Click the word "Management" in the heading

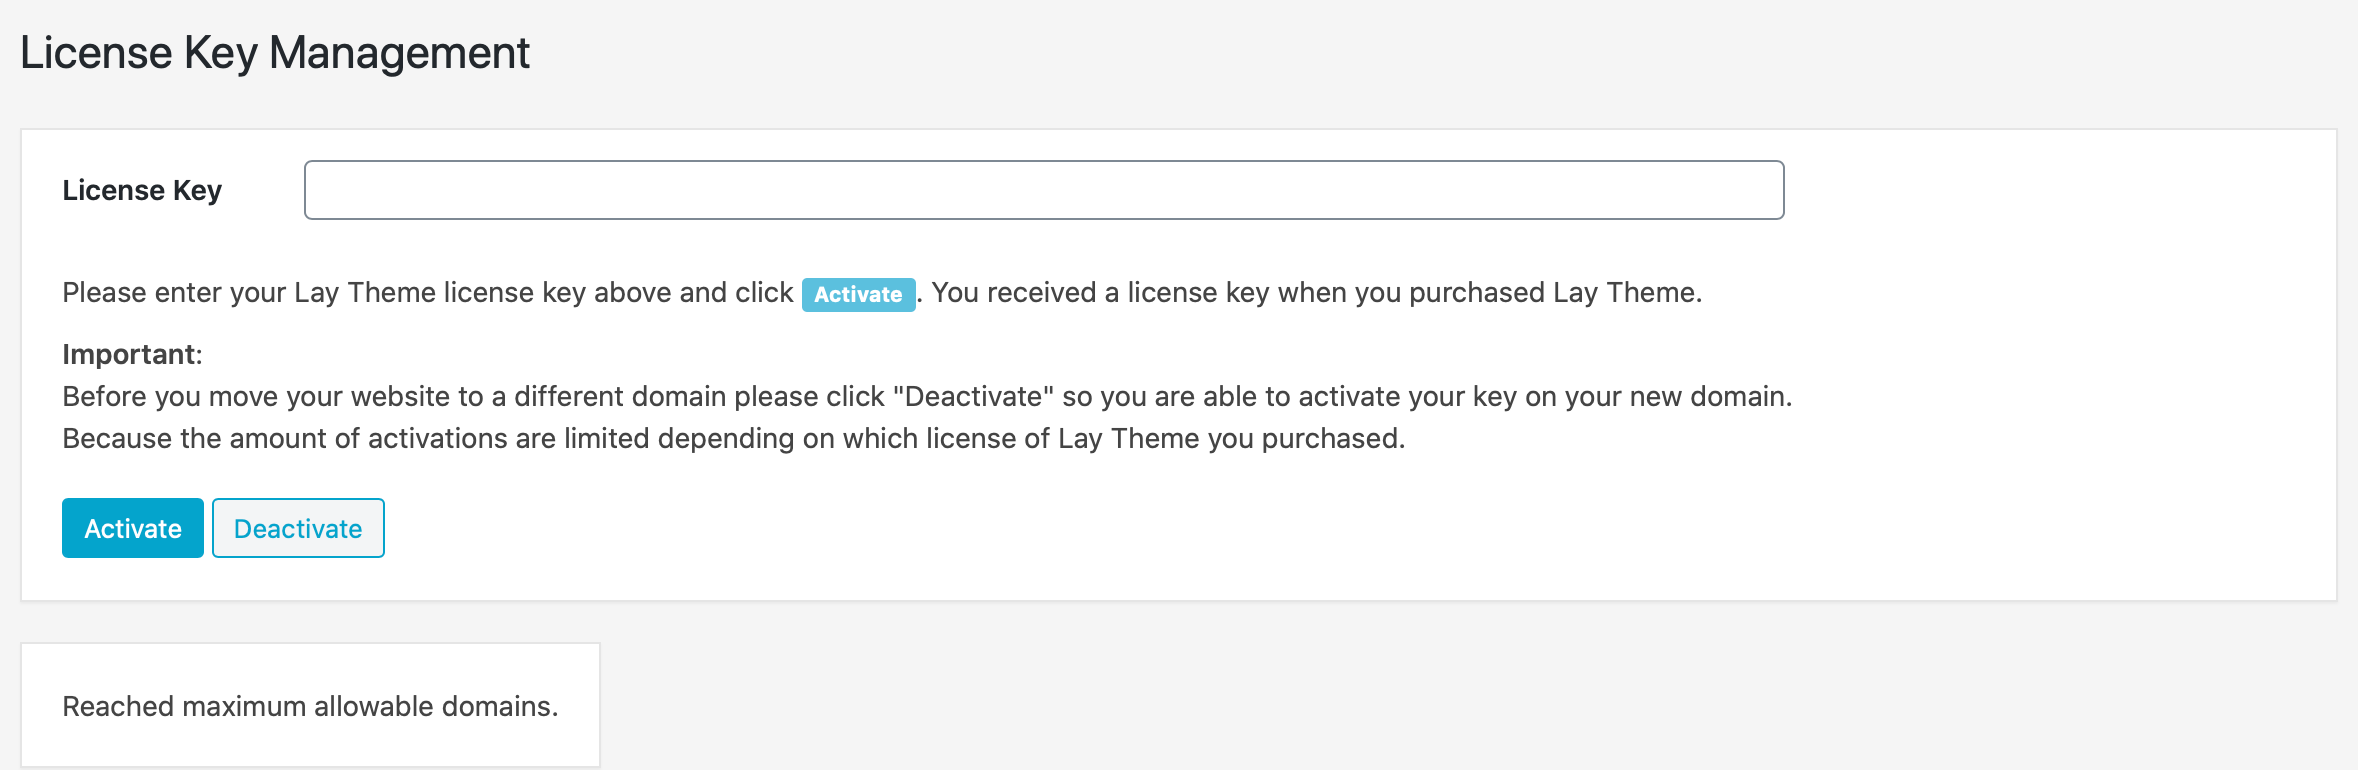(x=399, y=53)
